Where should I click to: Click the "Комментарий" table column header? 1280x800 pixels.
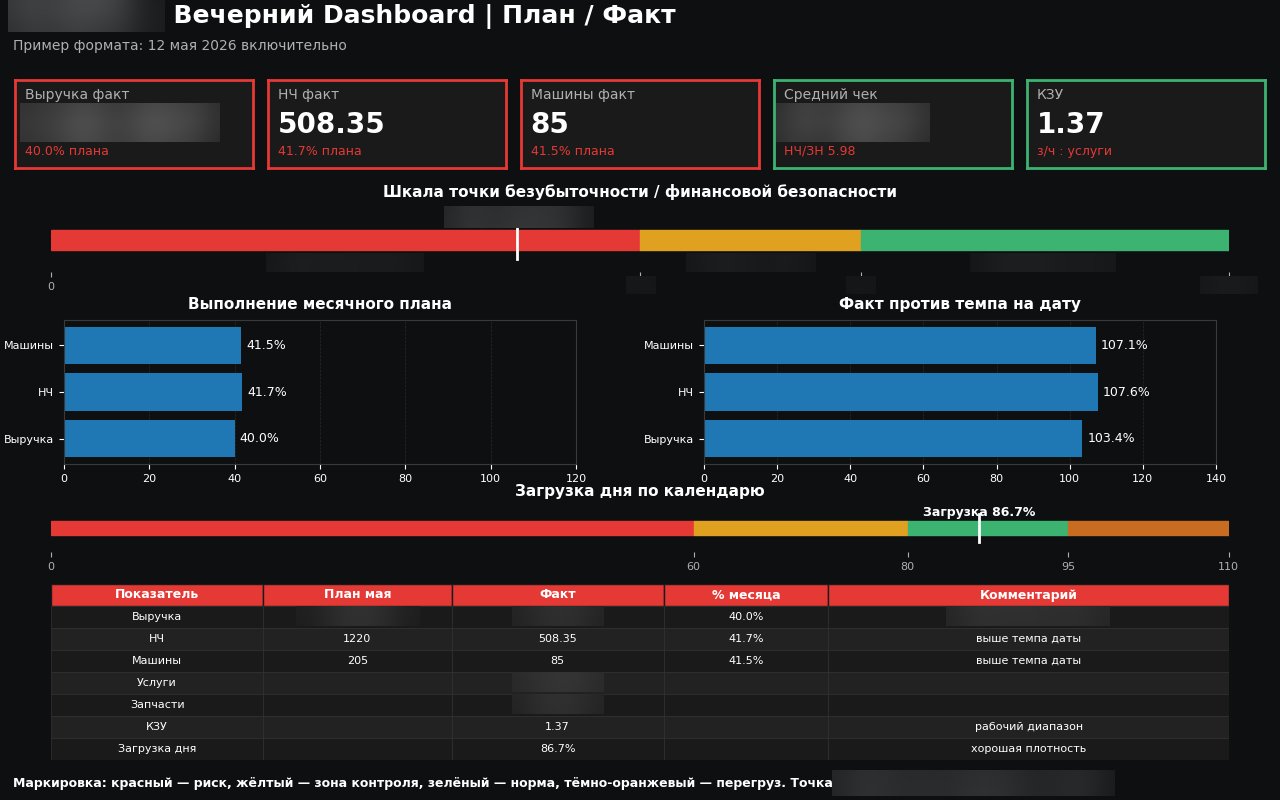1028,595
